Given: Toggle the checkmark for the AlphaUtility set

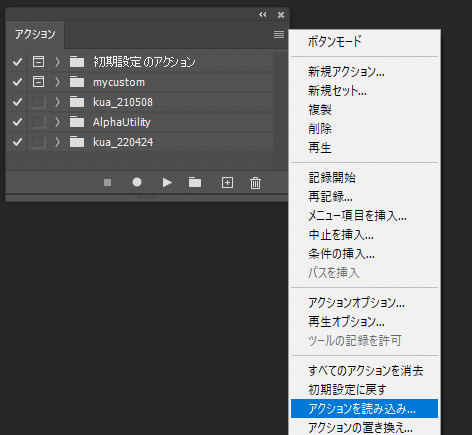Looking at the screenshot, I should click(x=17, y=122).
